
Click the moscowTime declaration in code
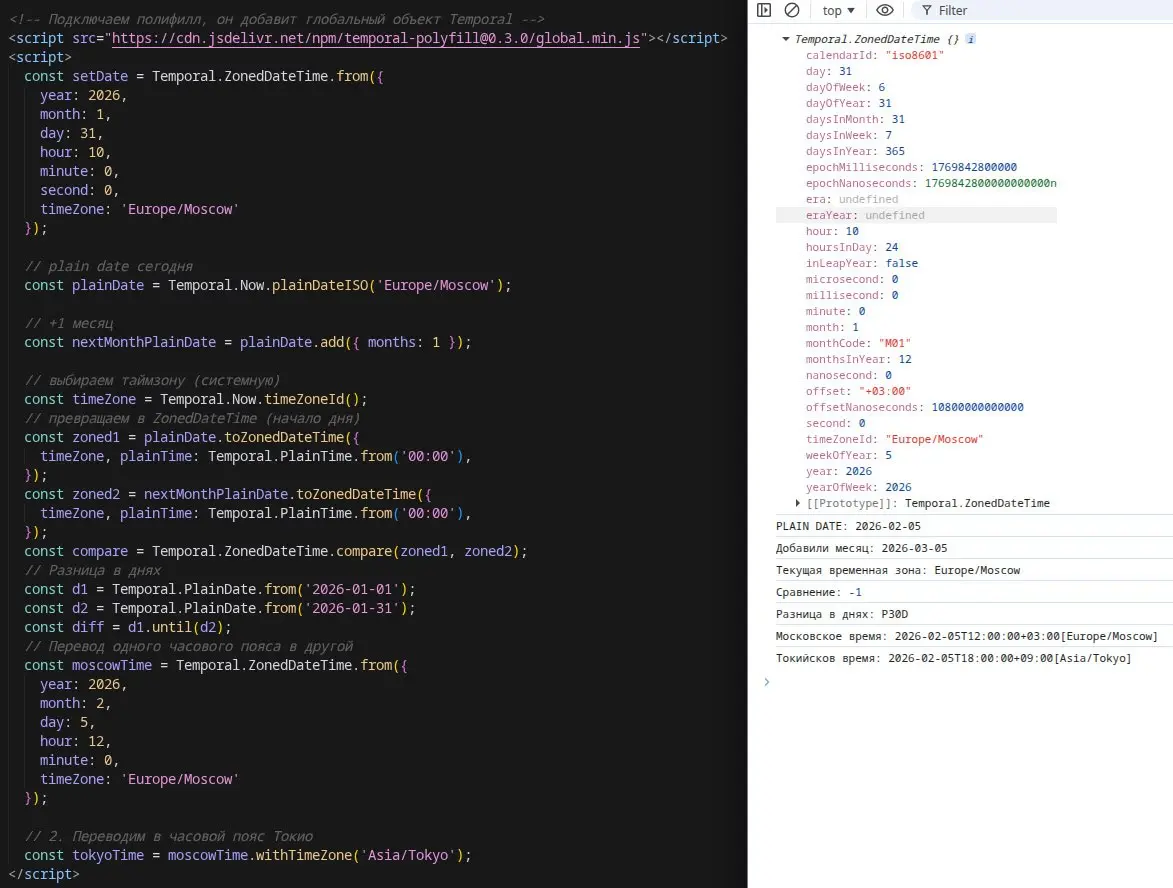[x=111, y=666]
